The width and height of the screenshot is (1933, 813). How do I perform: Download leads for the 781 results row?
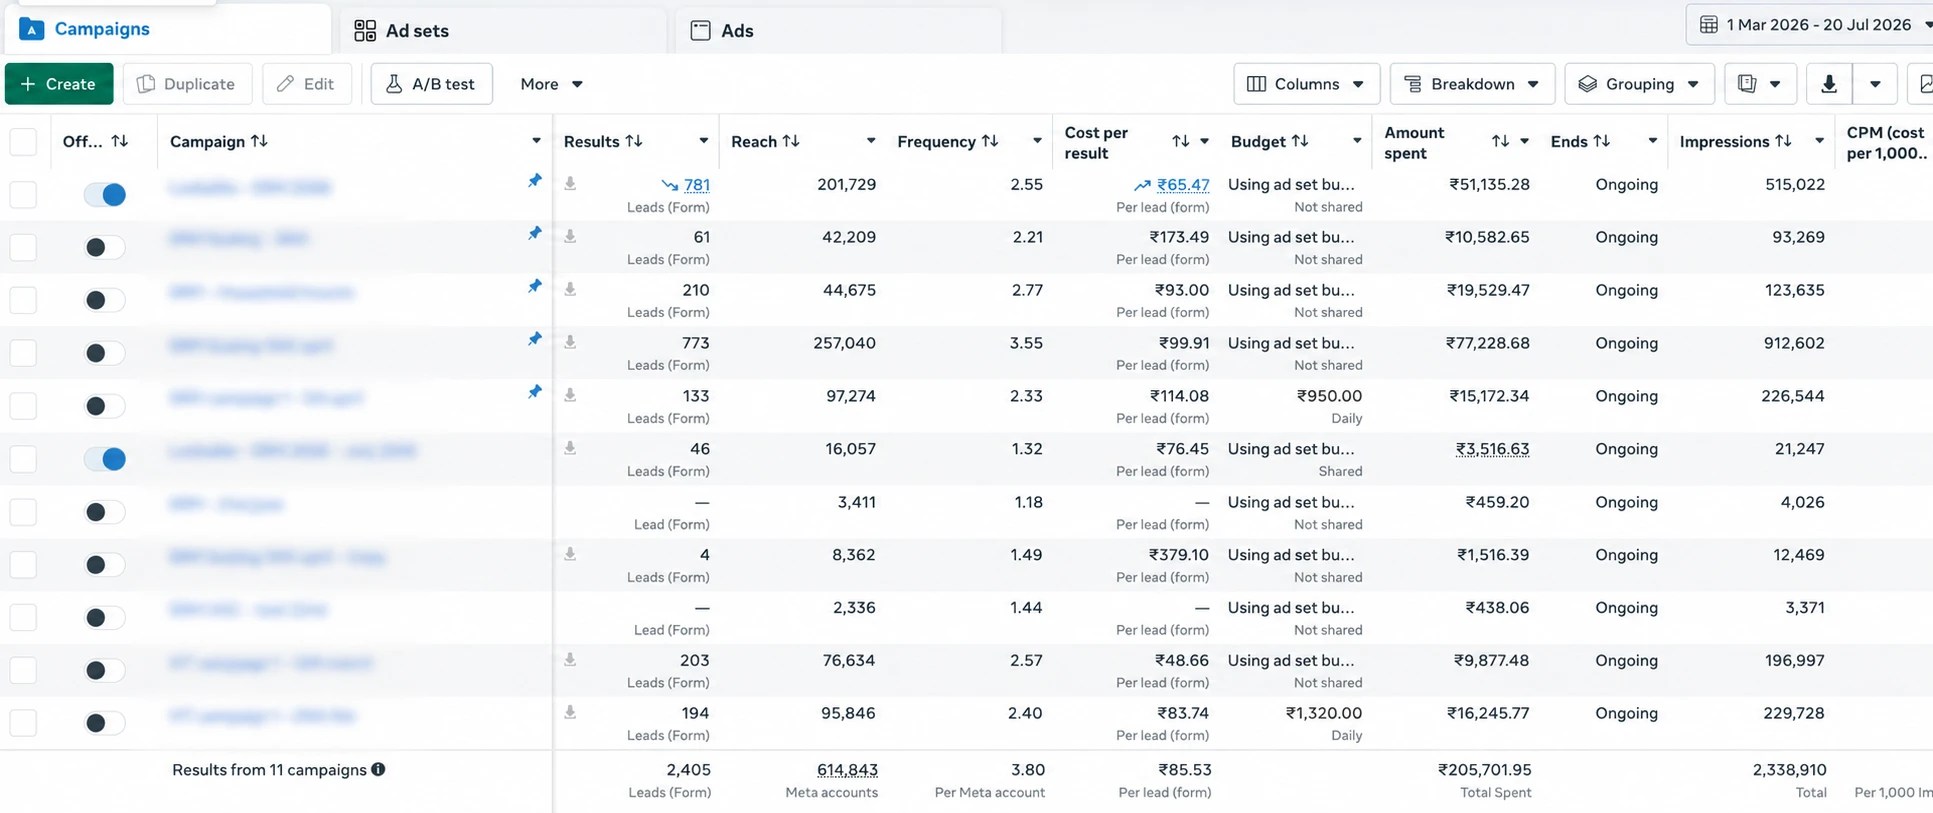(570, 183)
